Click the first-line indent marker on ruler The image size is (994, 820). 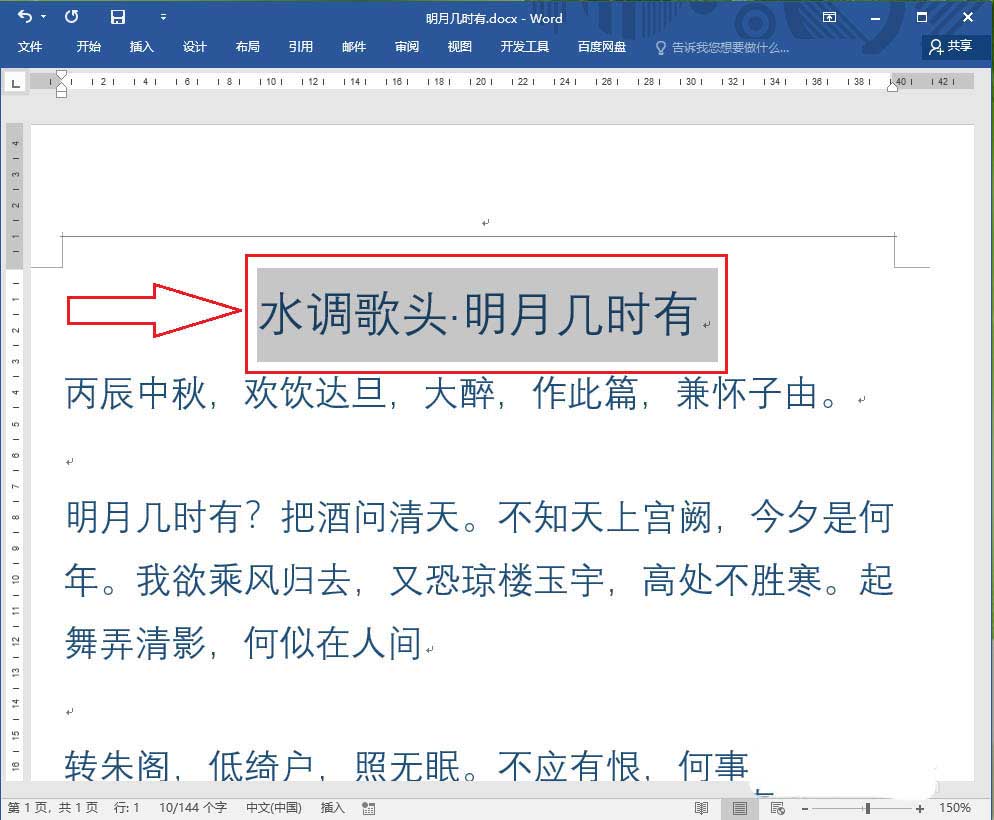click(61, 75)
